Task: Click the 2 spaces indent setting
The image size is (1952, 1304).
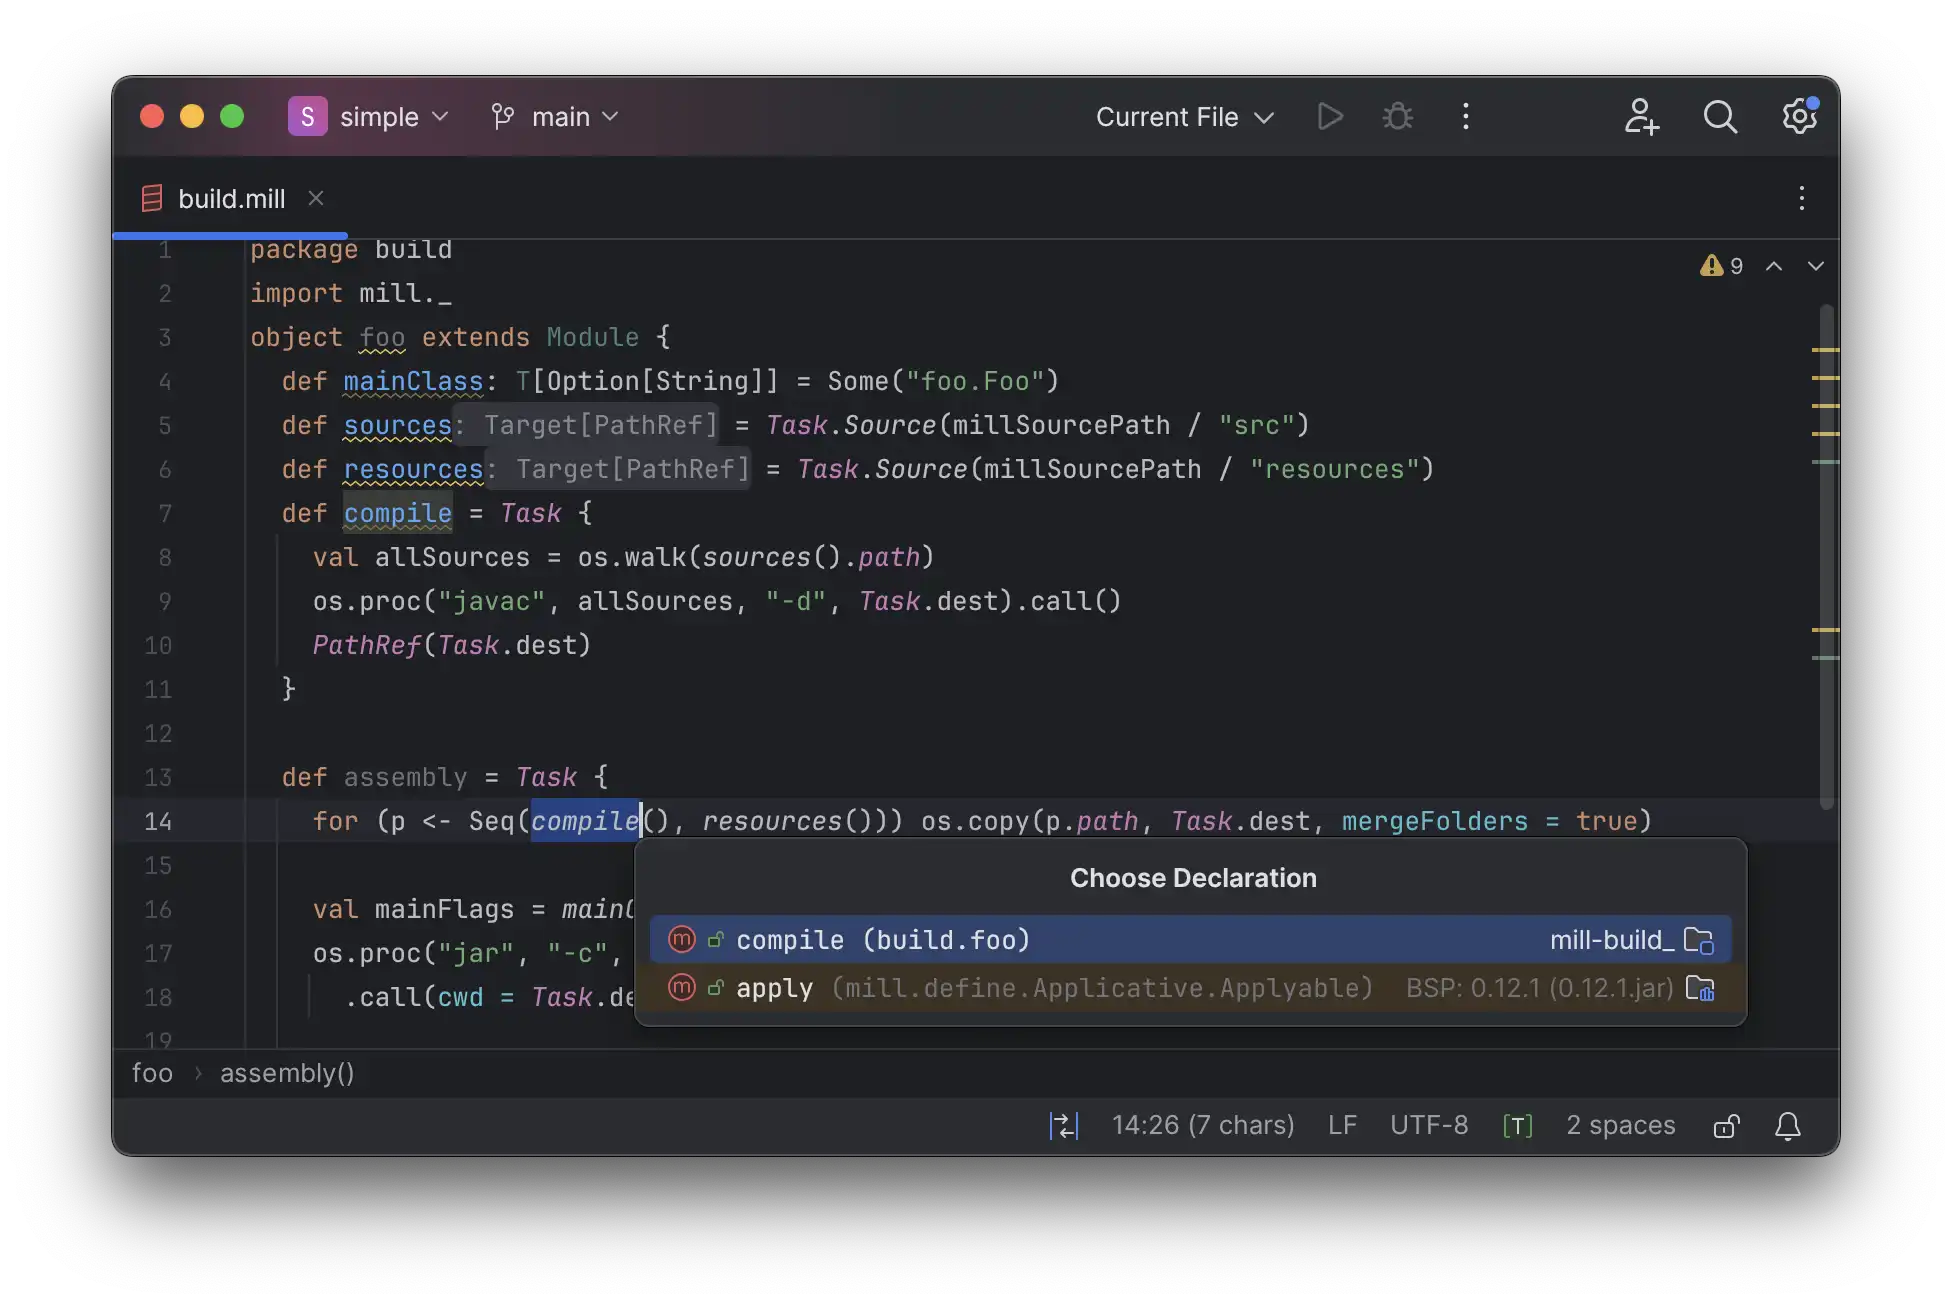Action: point(1620,1126)
